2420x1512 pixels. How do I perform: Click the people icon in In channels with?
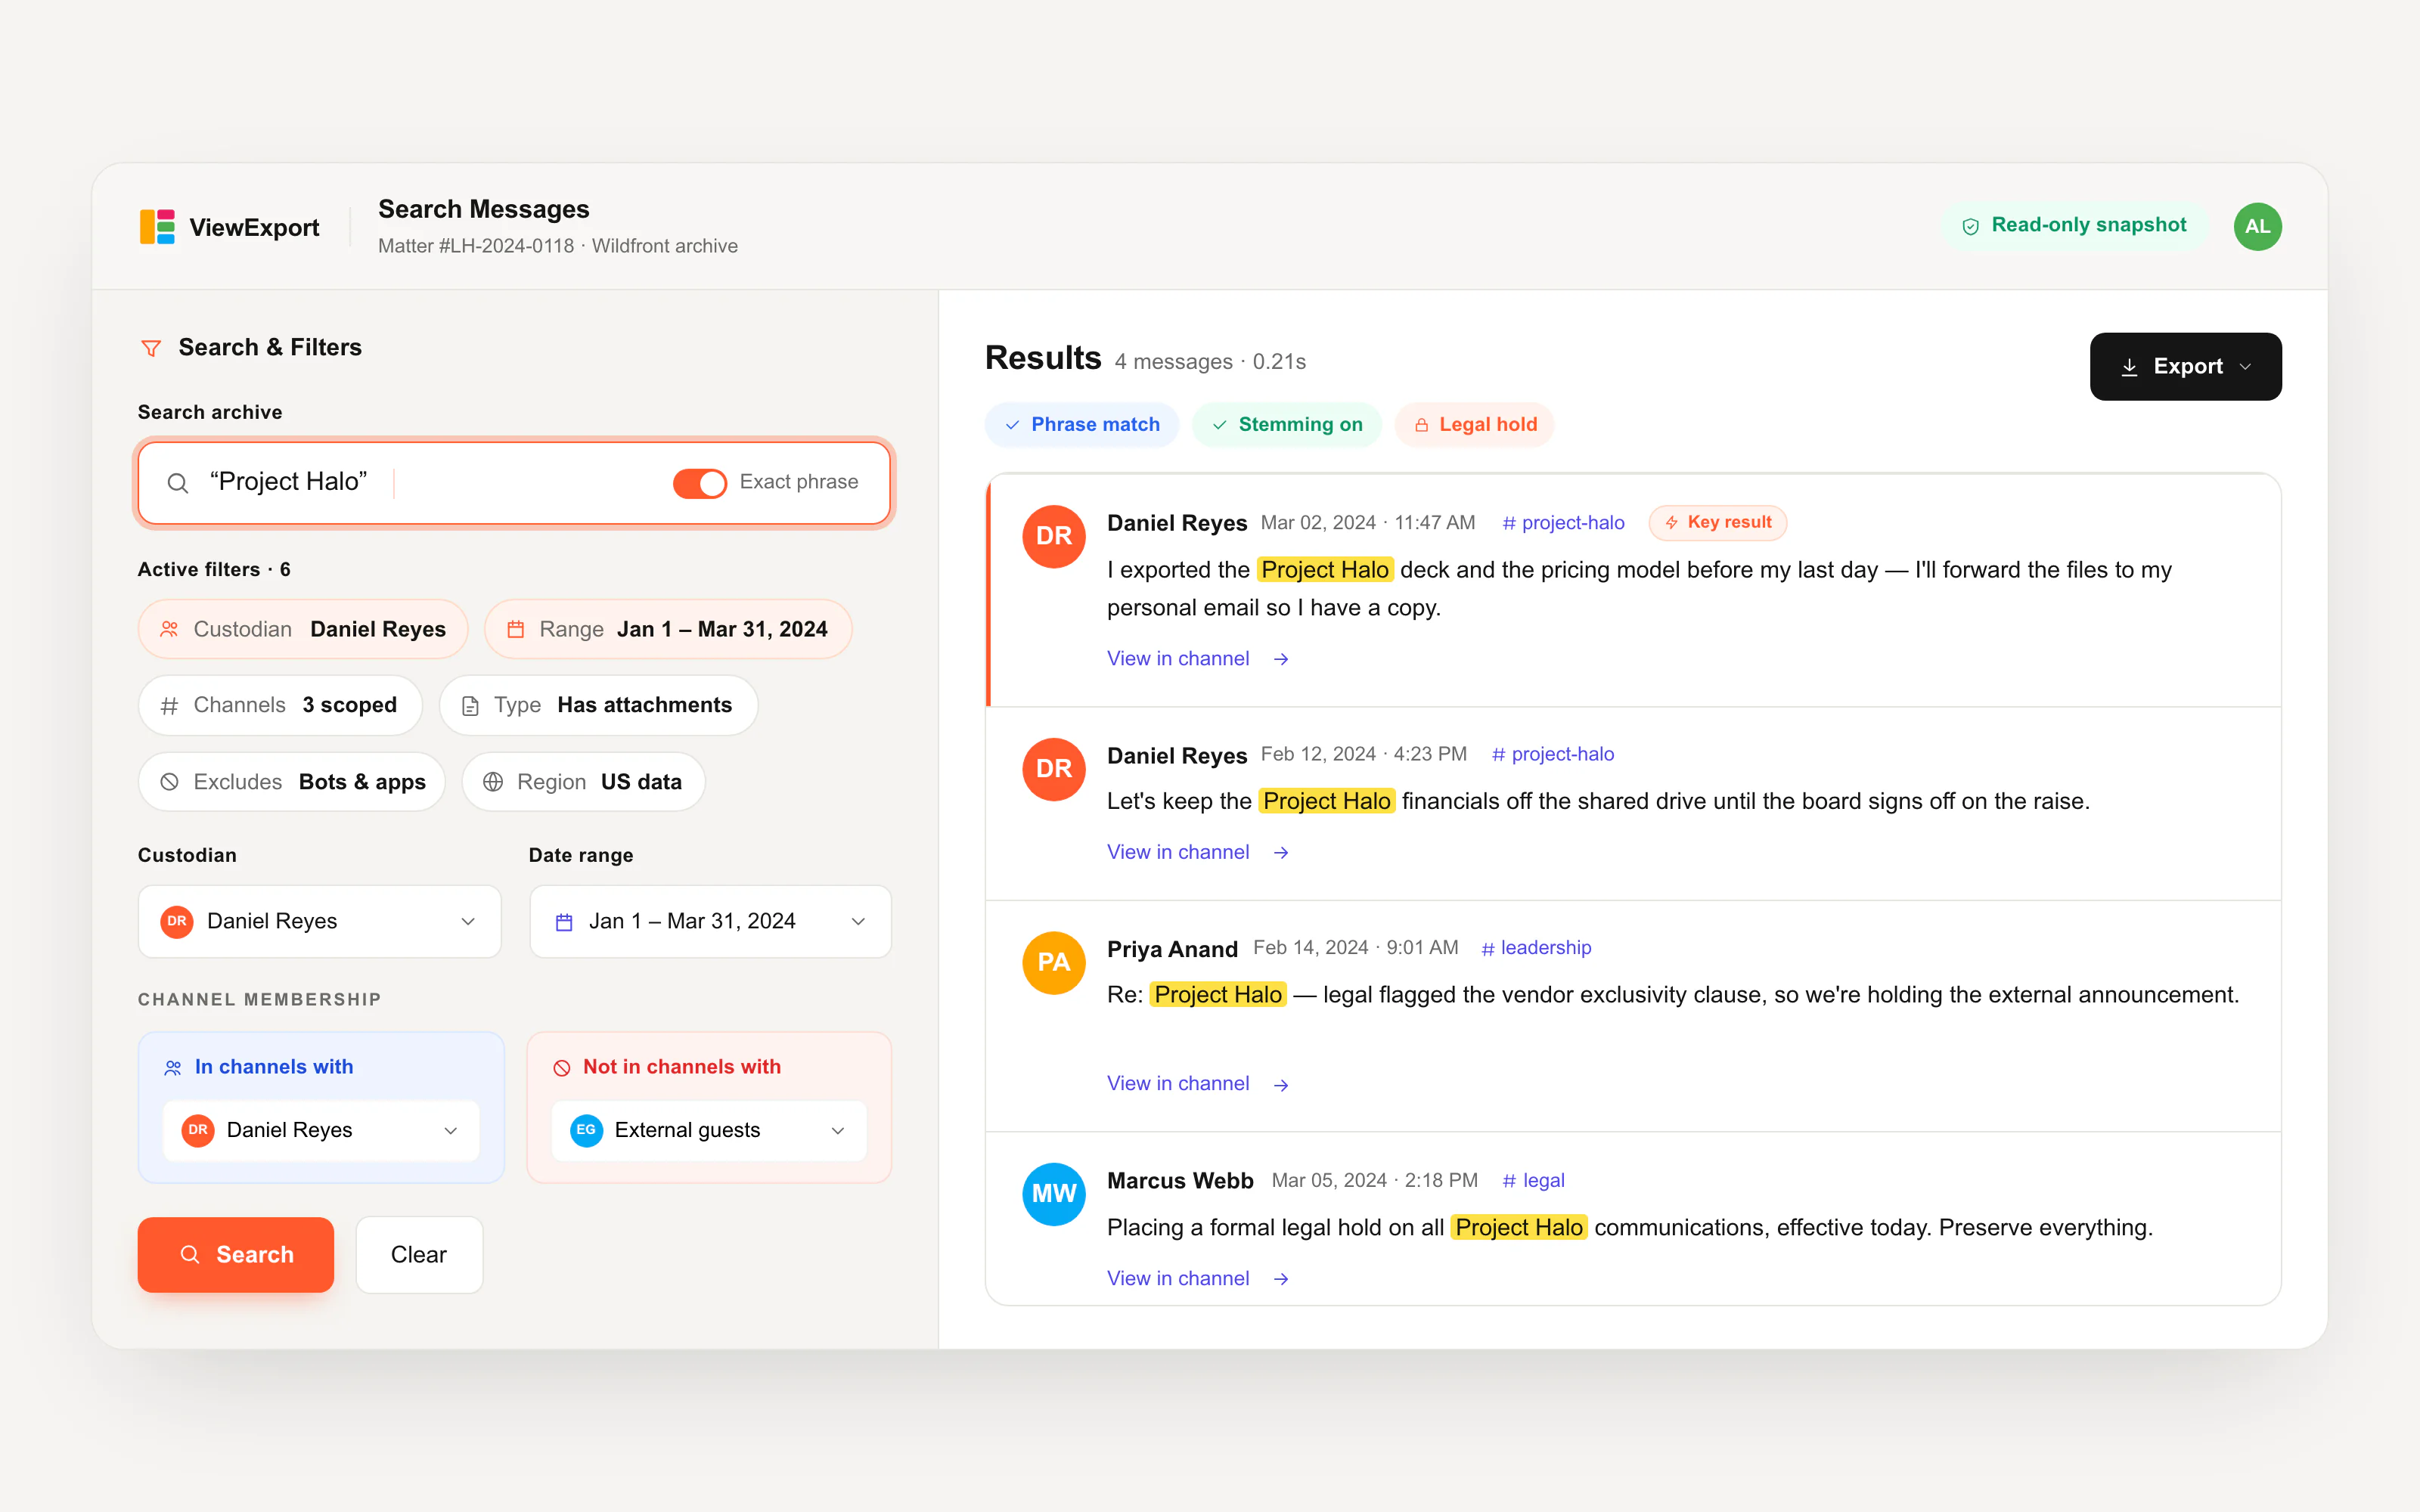coord(173,1068)
